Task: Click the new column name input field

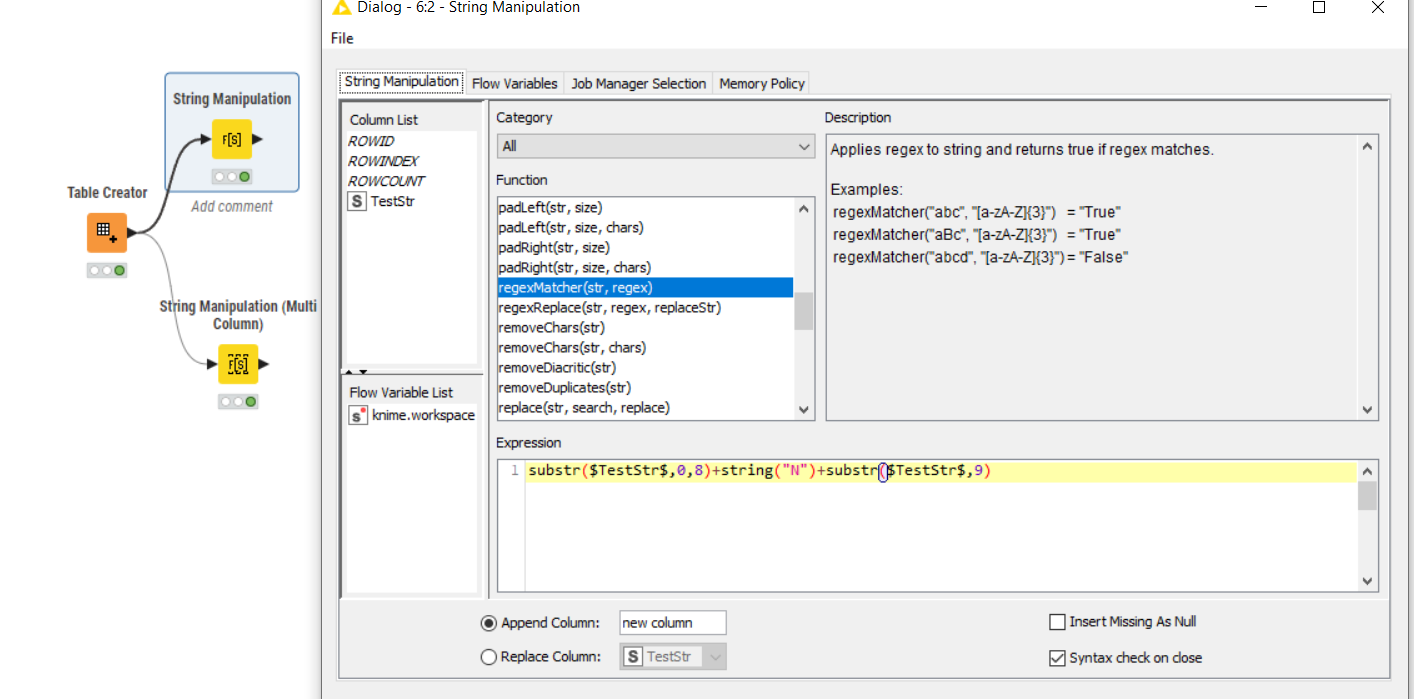Action: [x=672, y=623]
